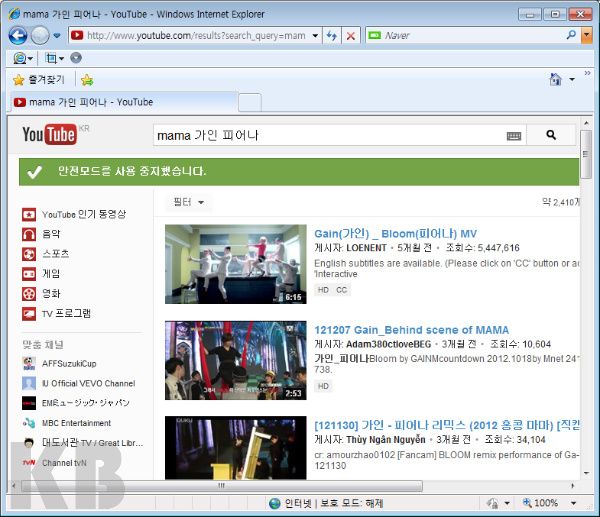Expand the zoom level dropdown arrow
This screenshot has width=600, height=517.
point(573,503)
